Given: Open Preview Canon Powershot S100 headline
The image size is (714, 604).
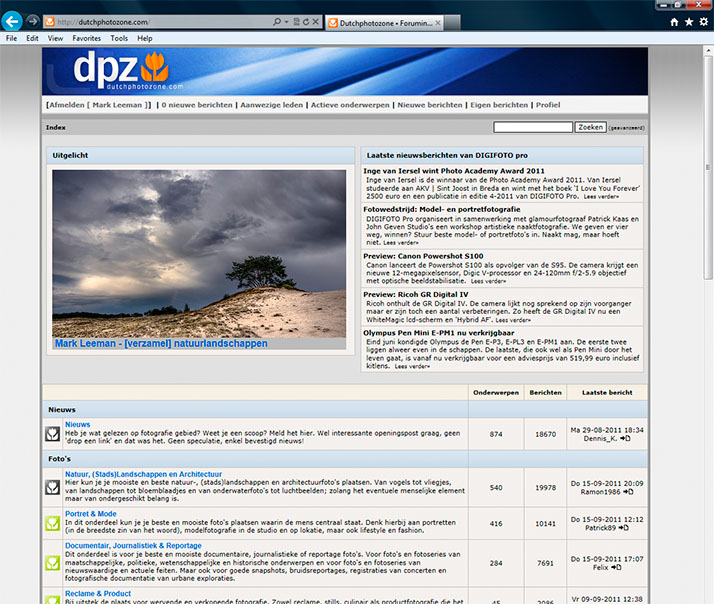Looking at the screenshot, I should (x=423, y=256).
